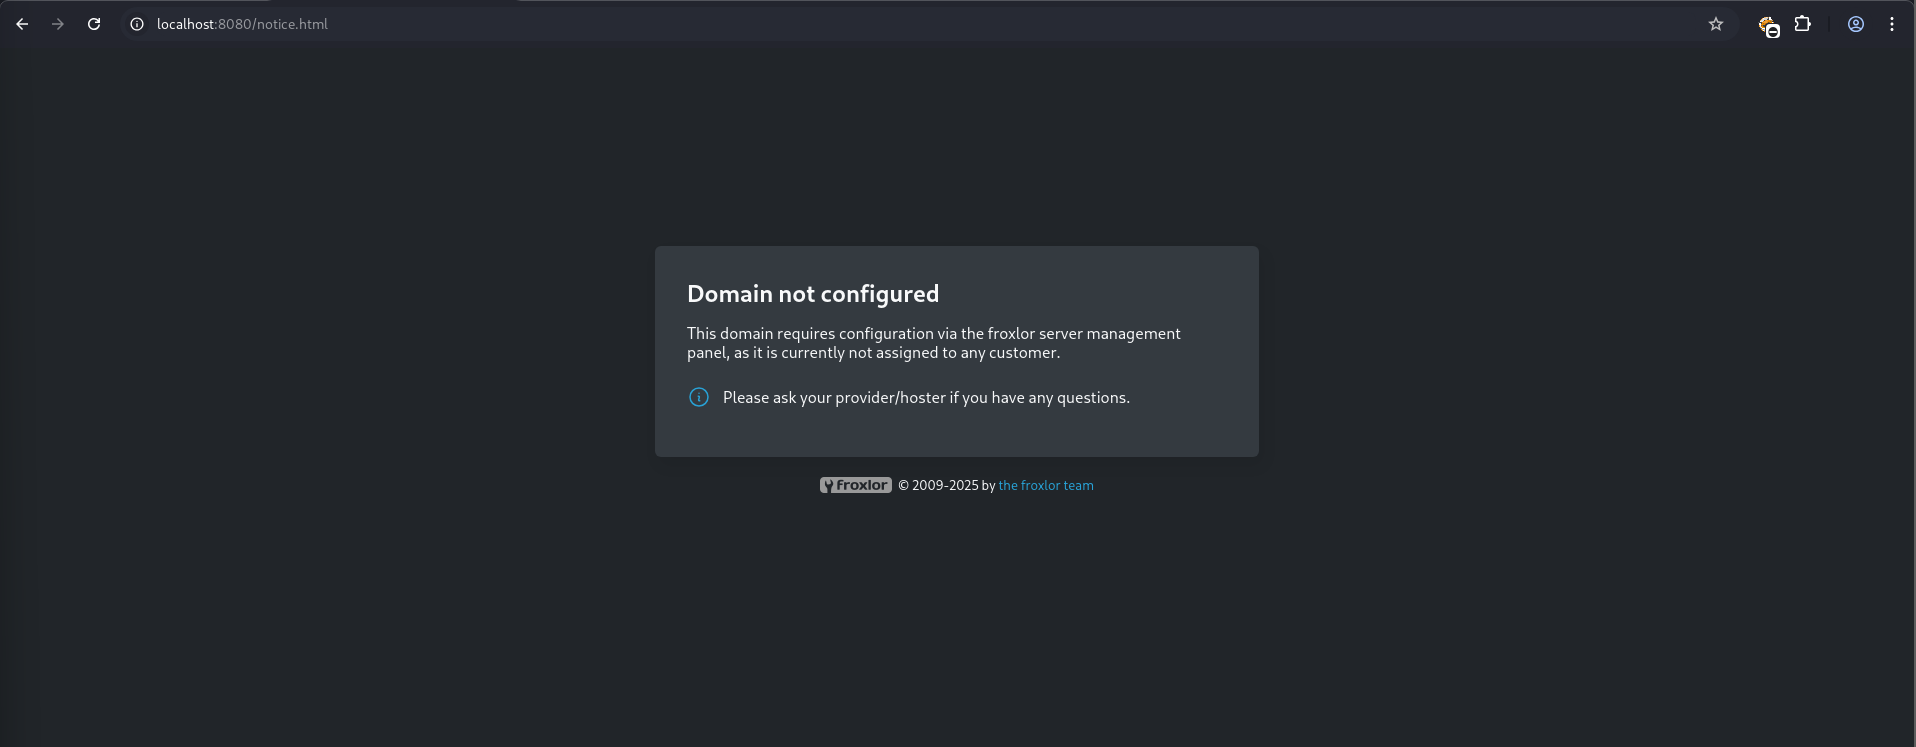
Task: Go back to the previous page
Action: (x=22, y=24)
